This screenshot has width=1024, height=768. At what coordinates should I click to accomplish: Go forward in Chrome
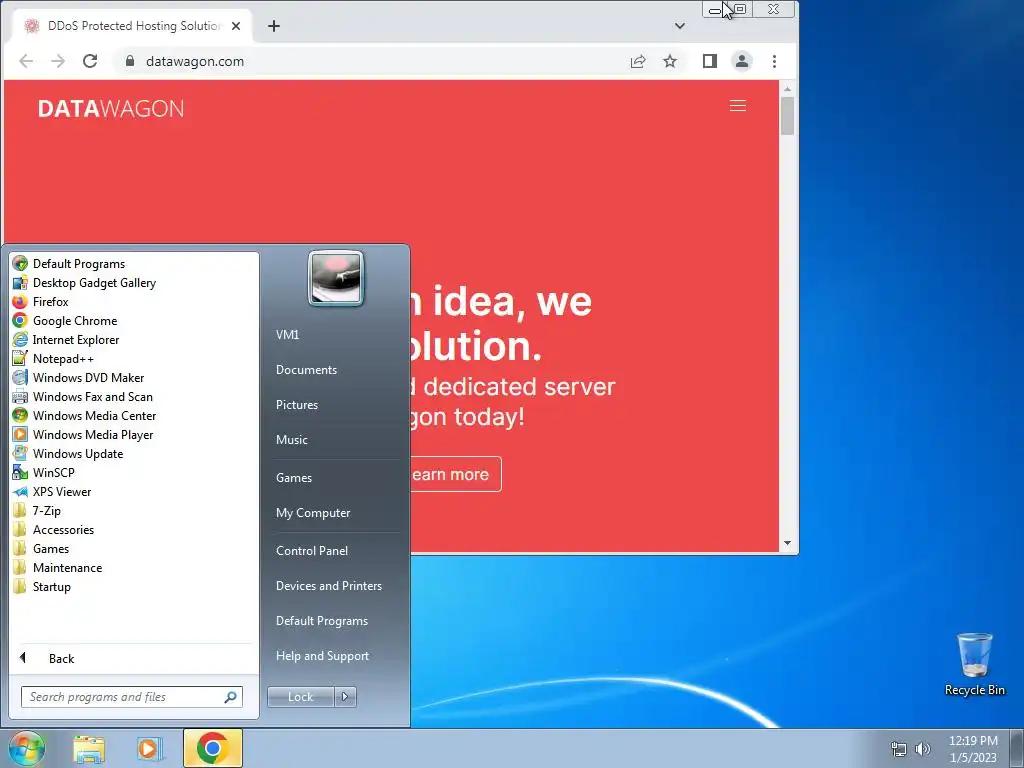[58, 61]
